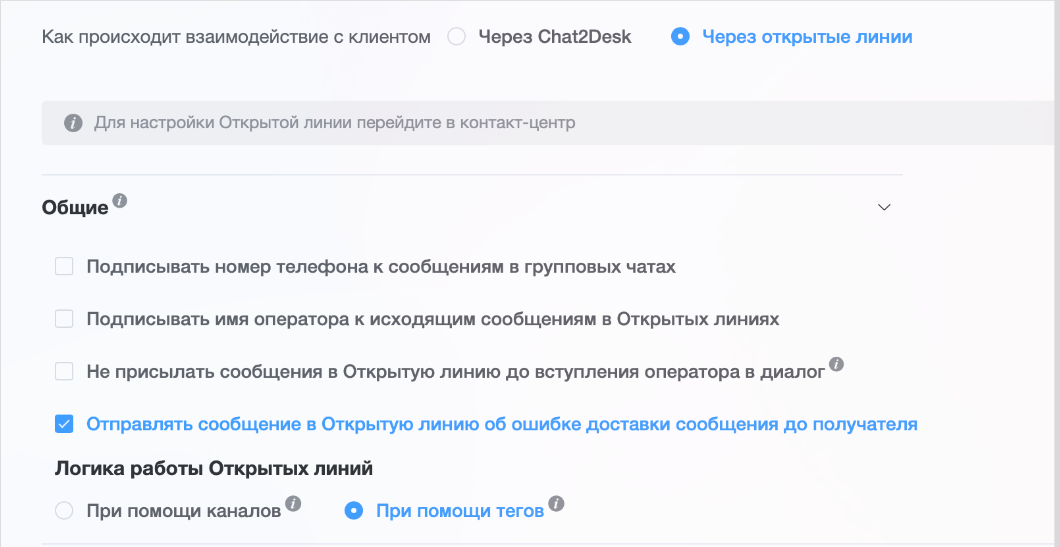Click 'Подписывать номер телефона к сообщениям' label text
1060x547 pixels.
coord(381,267)
